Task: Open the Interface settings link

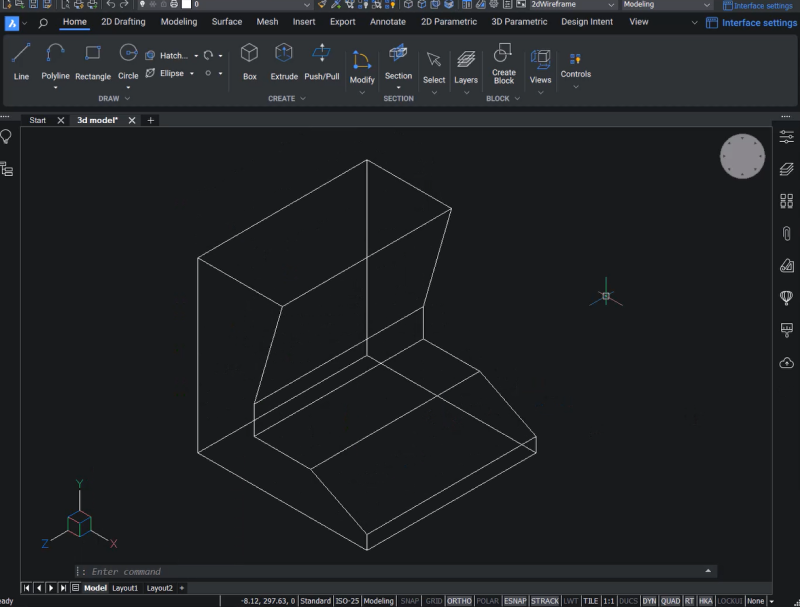Action: 751,22
